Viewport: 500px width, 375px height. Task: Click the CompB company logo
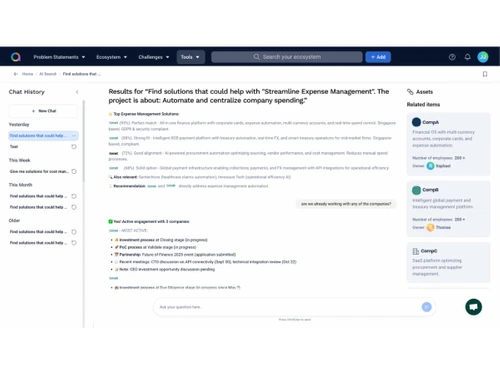pyautogui.click(x=416, y=190)
